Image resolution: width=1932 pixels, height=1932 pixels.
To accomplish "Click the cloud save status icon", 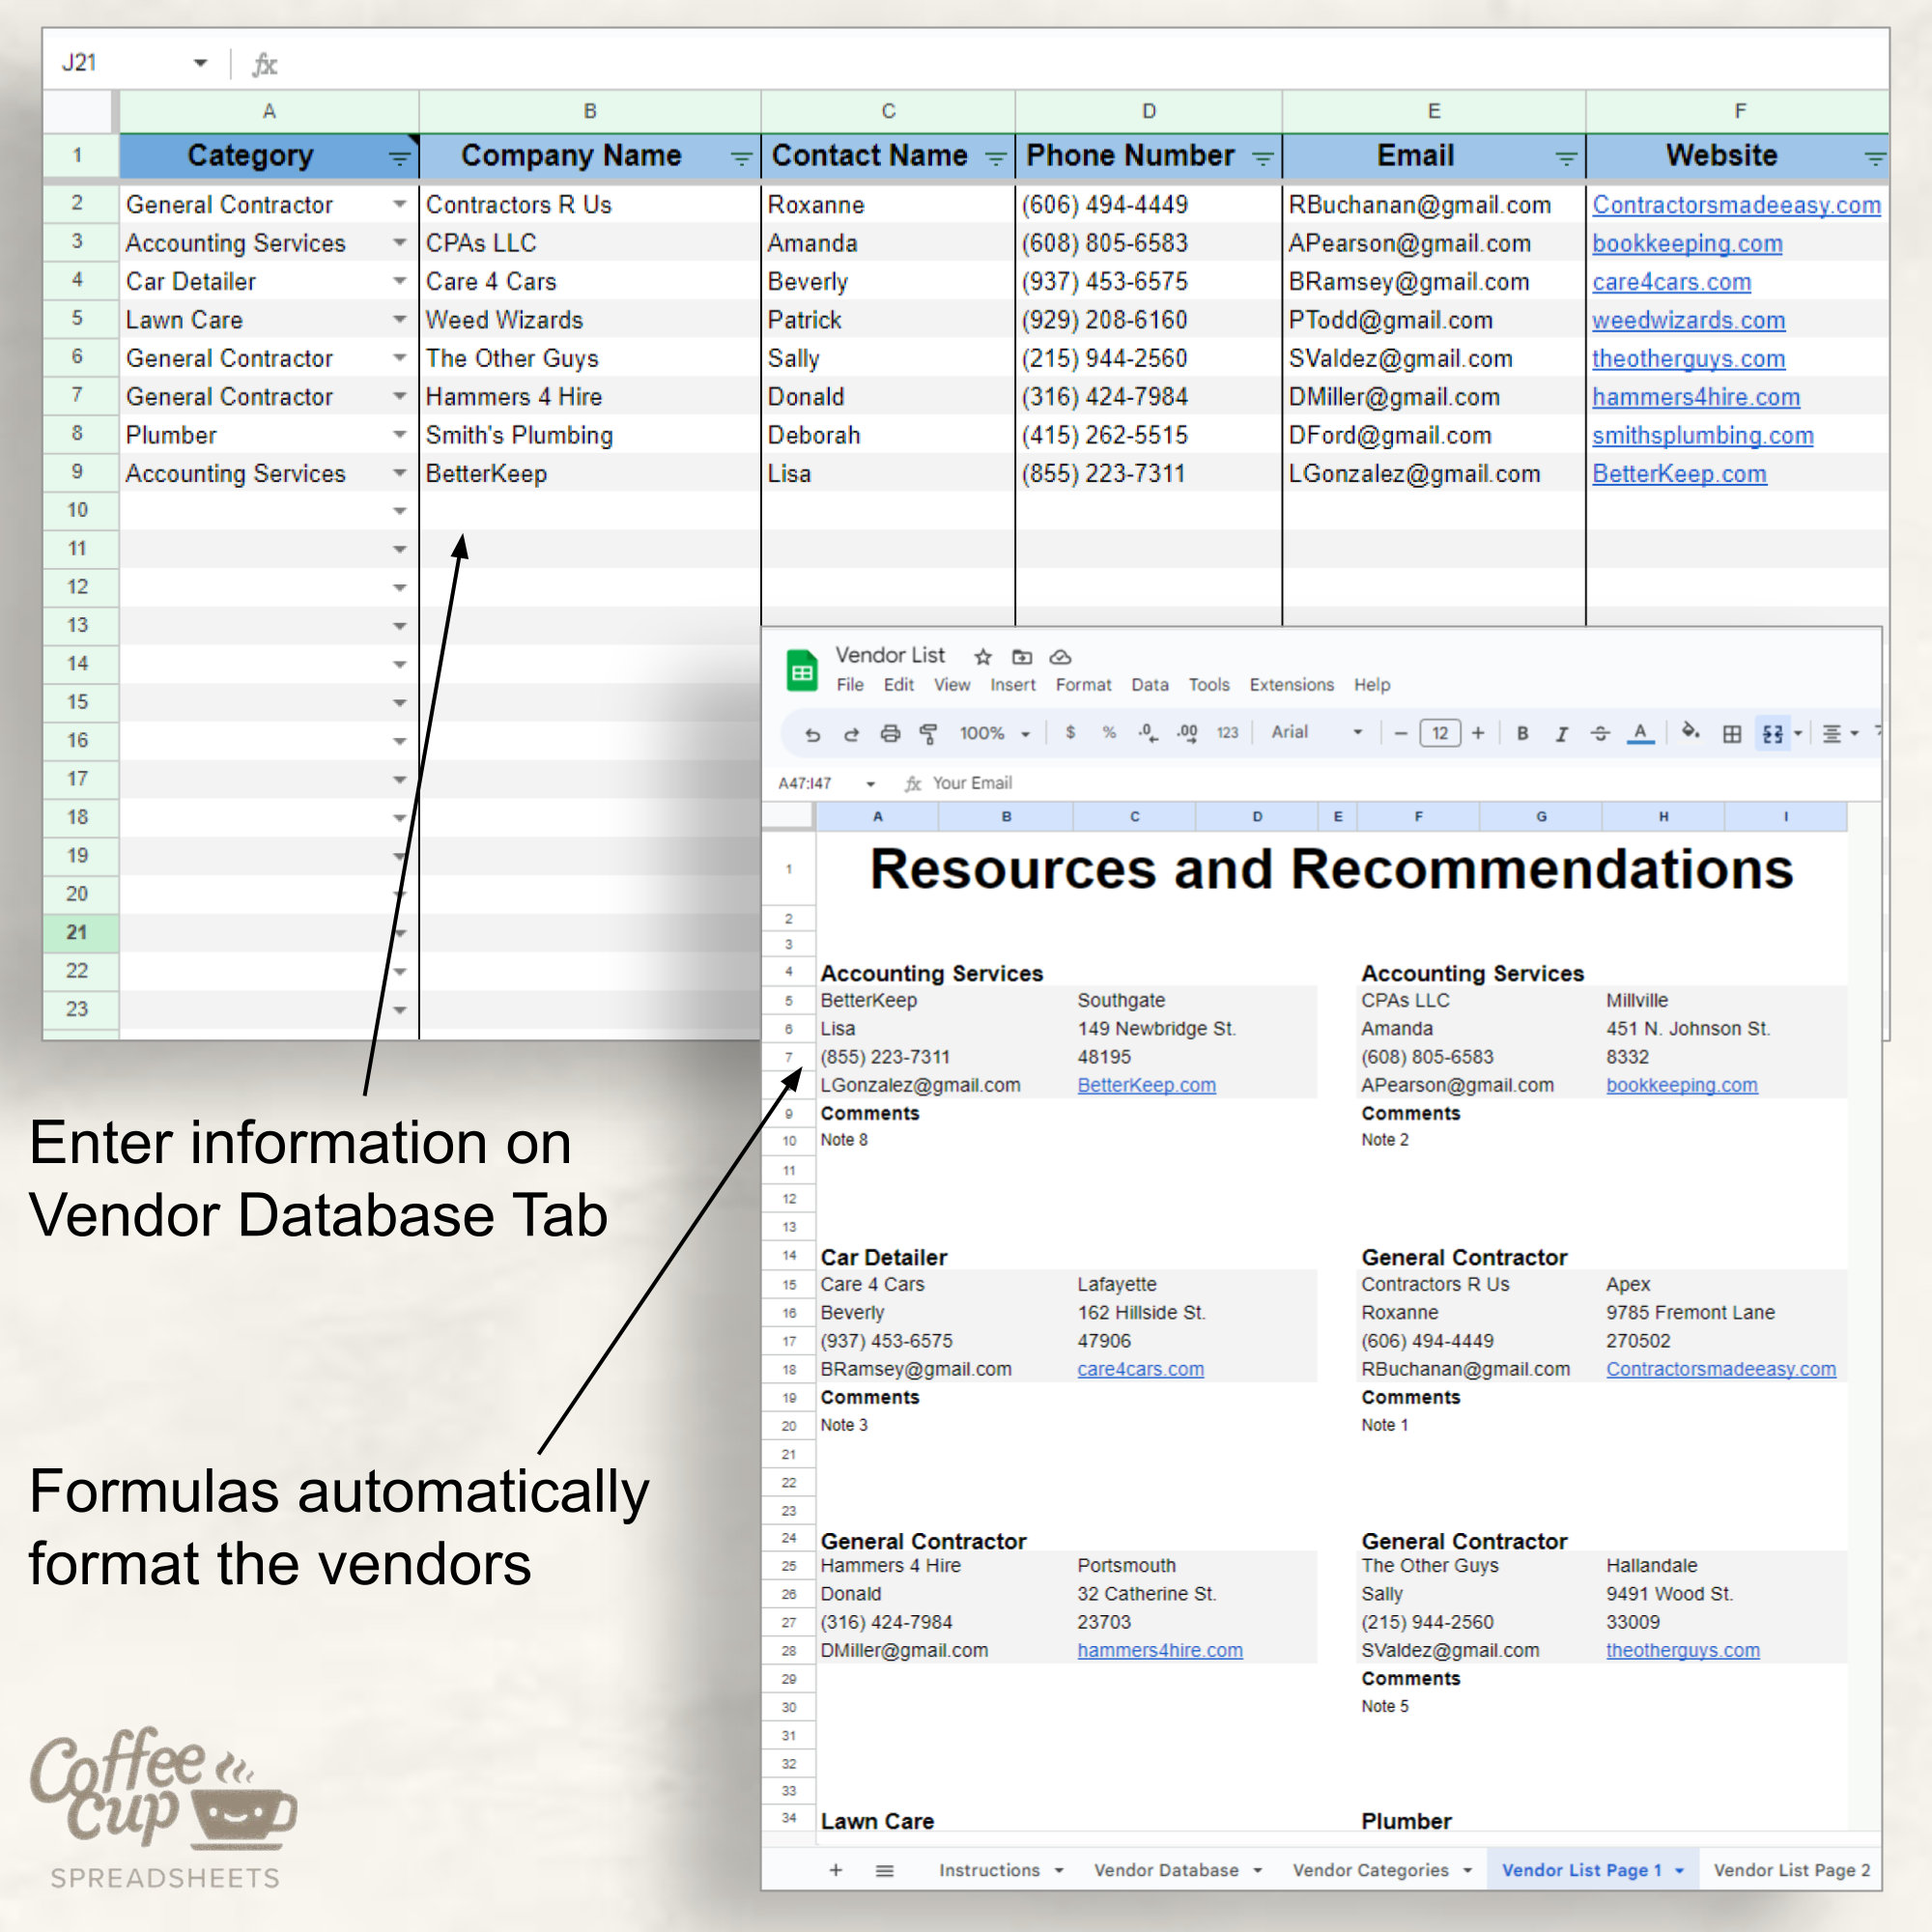I will 1060,657.
